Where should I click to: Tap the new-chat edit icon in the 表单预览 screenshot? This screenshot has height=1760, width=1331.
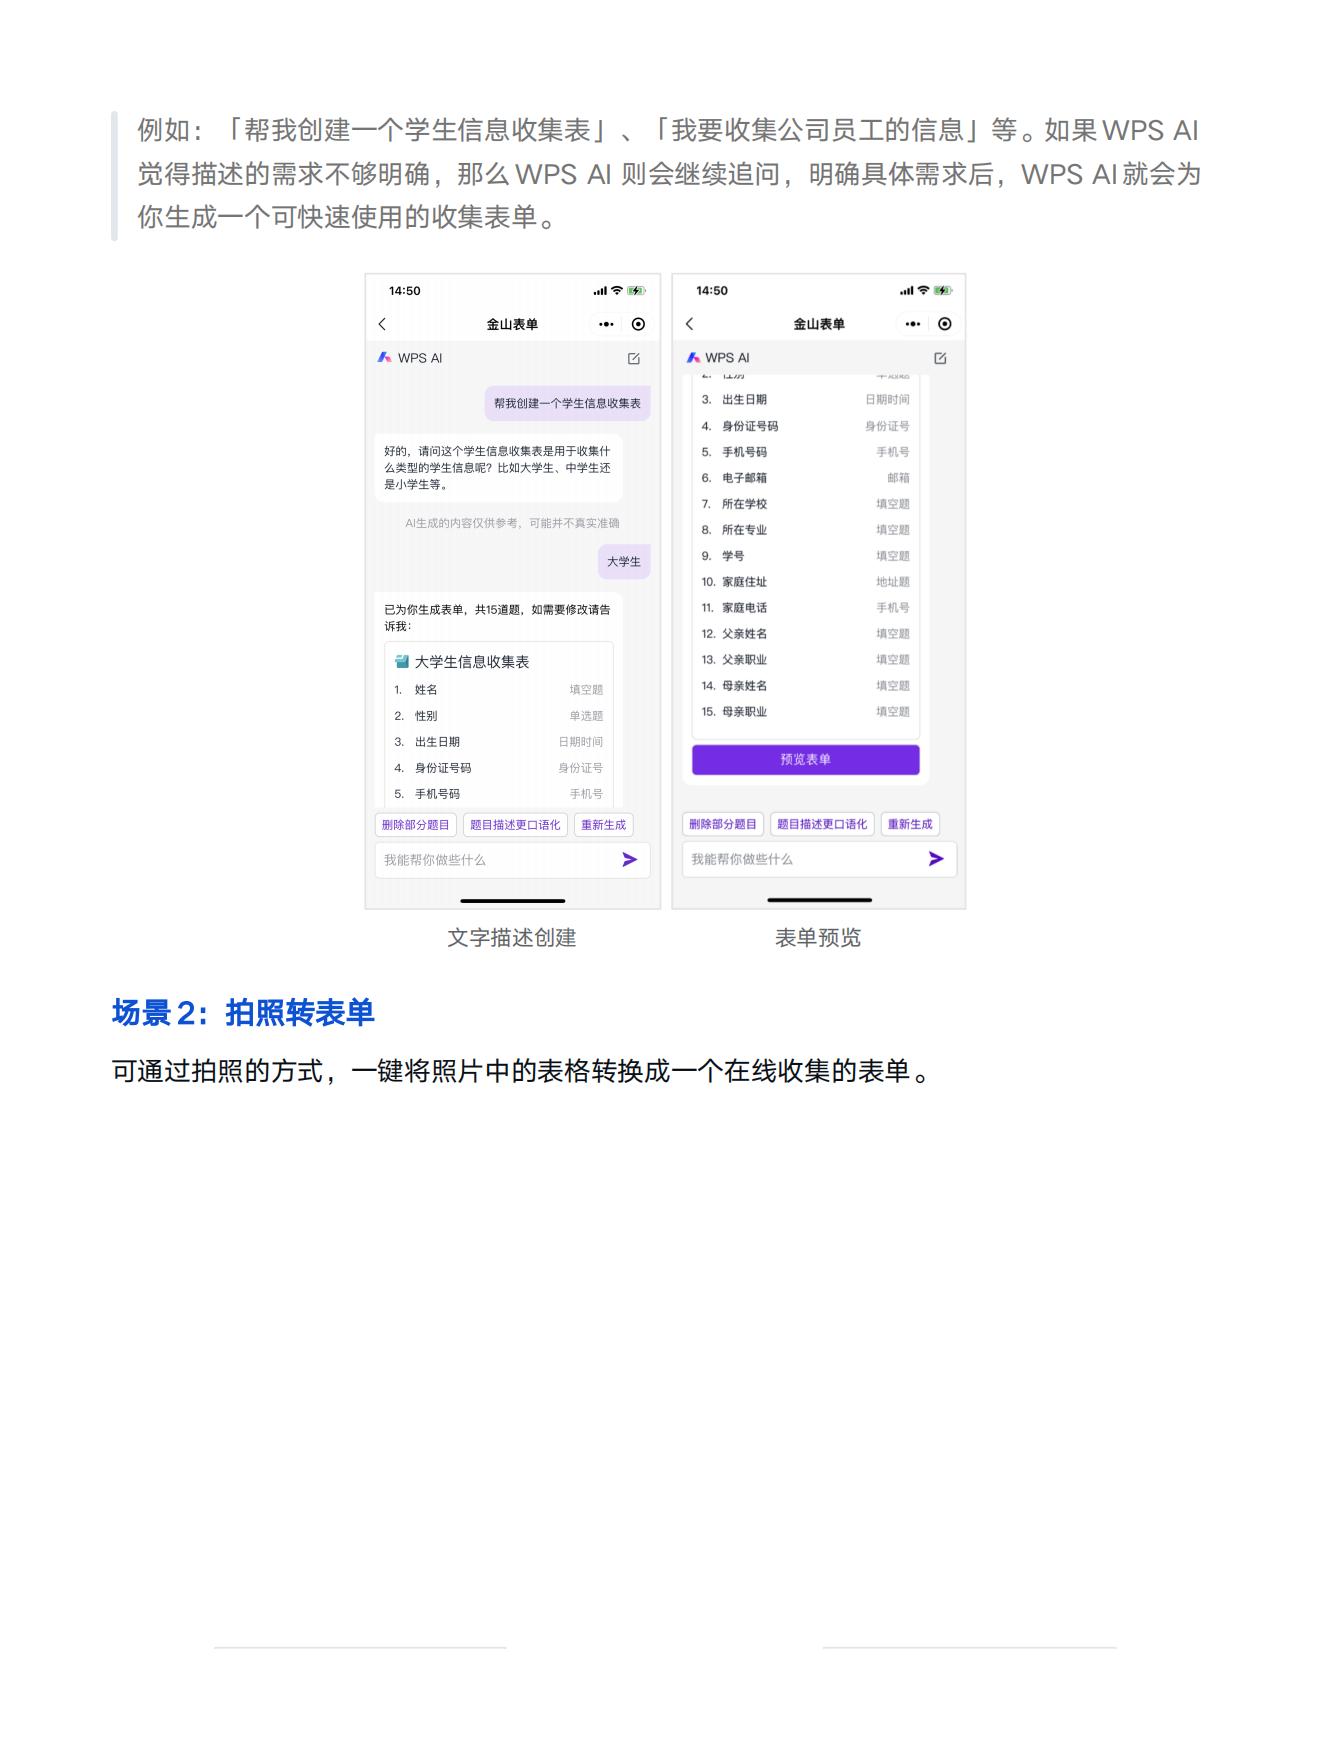click(940, 358)
